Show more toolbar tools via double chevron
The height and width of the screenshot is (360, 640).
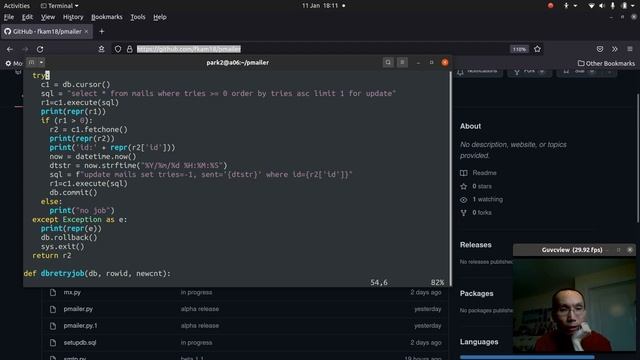[x=615, y=49]
